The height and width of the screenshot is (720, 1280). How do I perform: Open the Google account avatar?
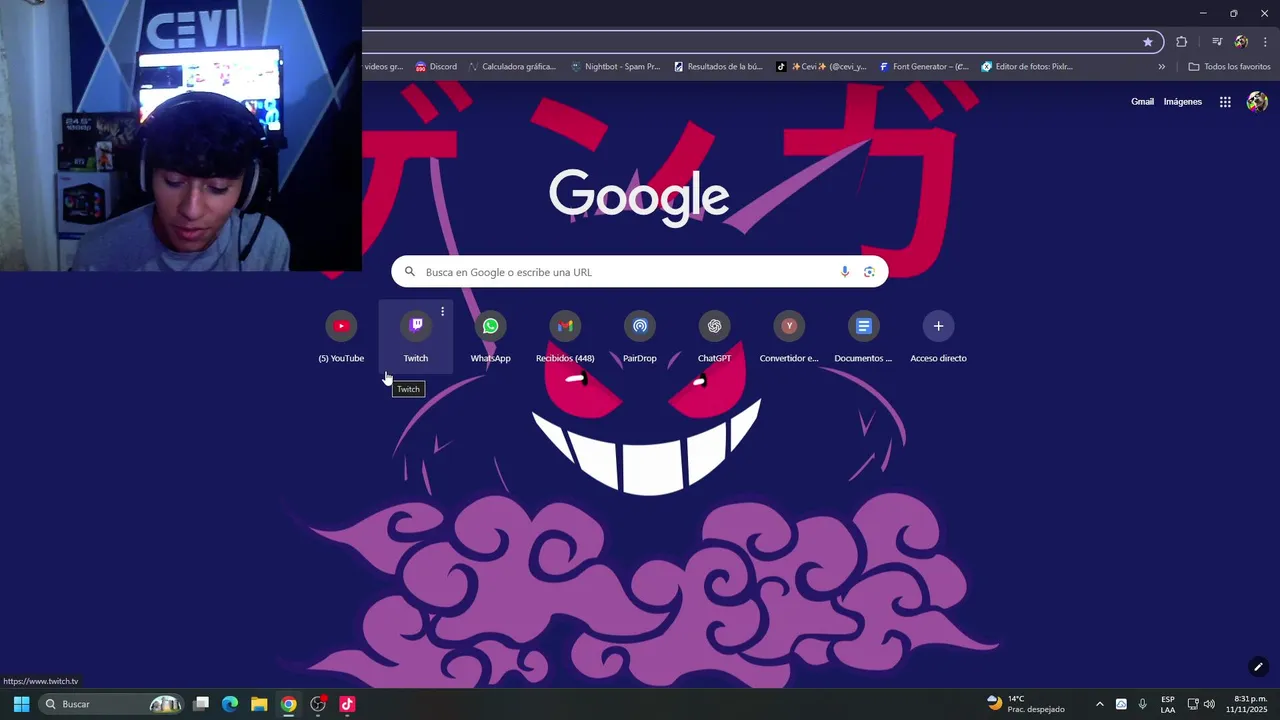[1257, 102]
